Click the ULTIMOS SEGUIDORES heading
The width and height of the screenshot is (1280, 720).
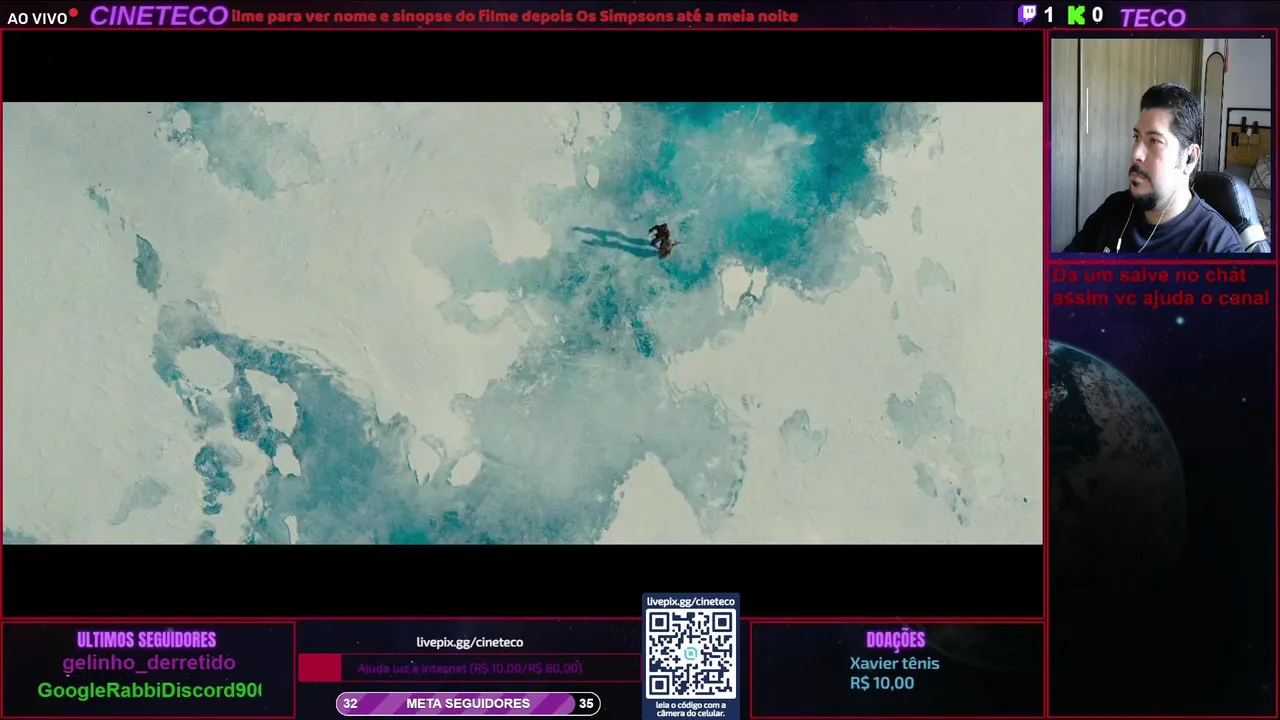(x=147, y=640)
